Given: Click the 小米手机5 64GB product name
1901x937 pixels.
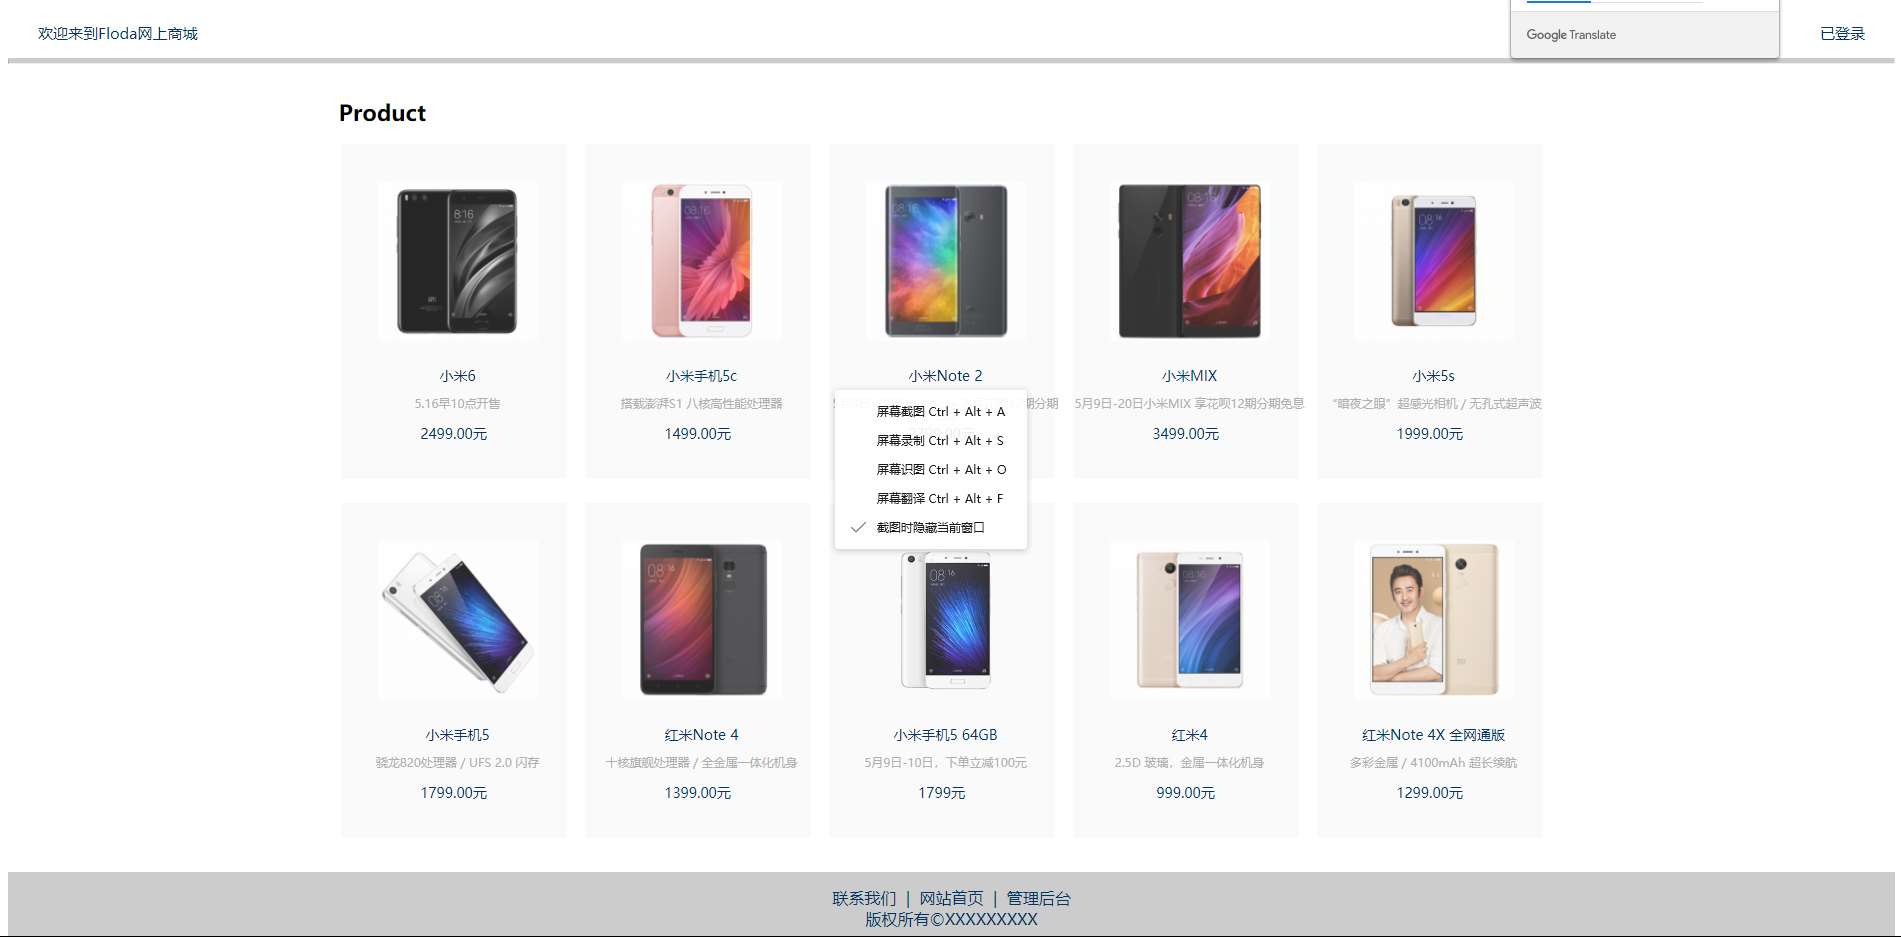Looking at the screenshot, I should tap(945, 735).
